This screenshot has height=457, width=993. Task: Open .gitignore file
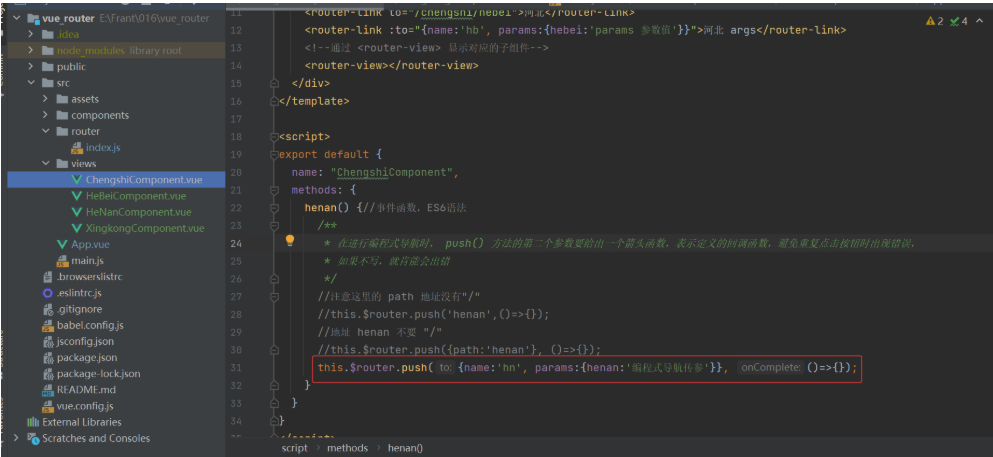tap(79, 309)
